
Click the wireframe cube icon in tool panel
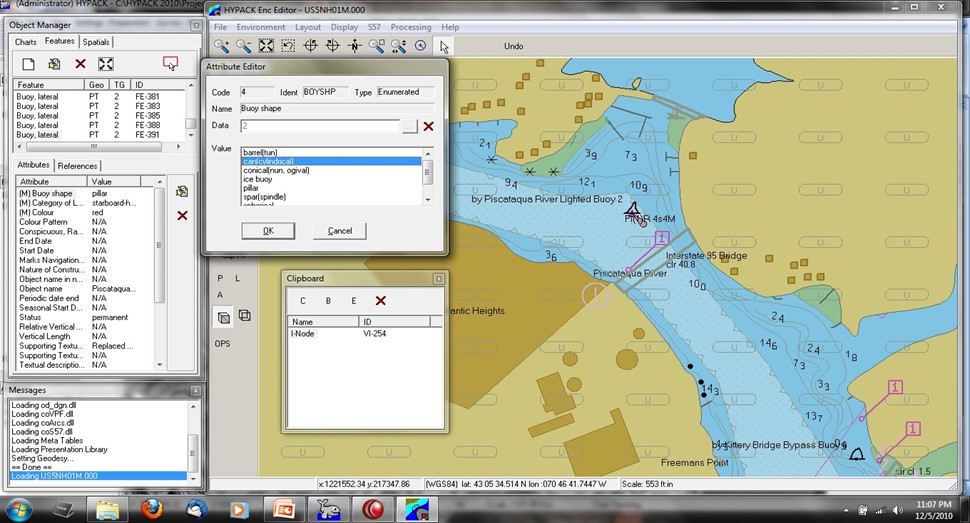[245, 316]
